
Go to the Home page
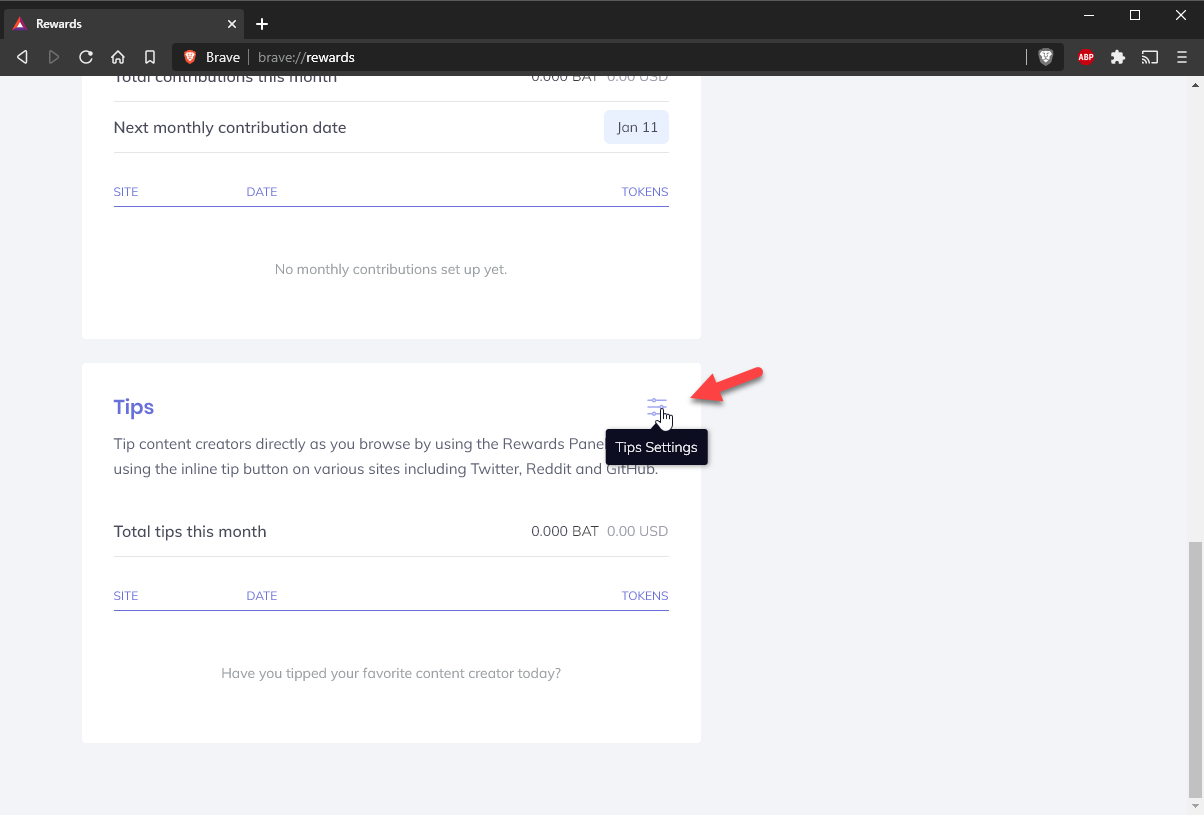118,57
